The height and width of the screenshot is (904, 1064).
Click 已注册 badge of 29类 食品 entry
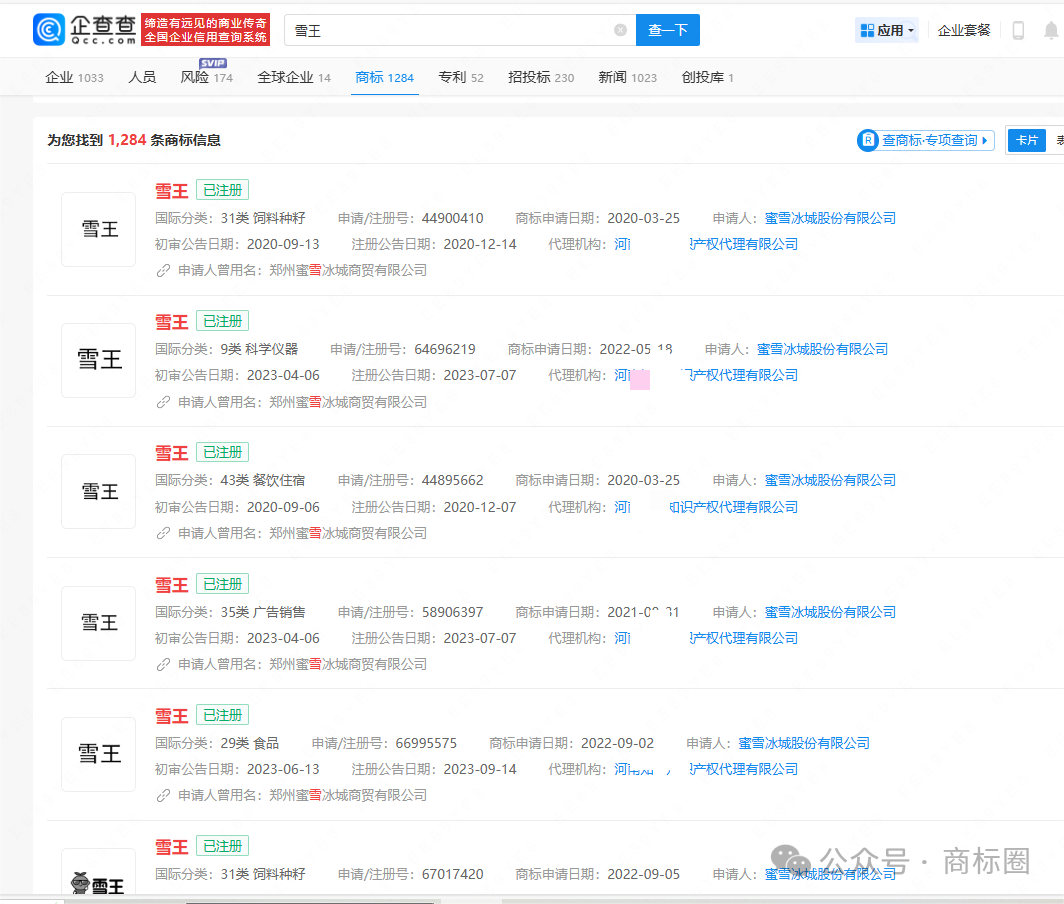[x=223, y=715]
